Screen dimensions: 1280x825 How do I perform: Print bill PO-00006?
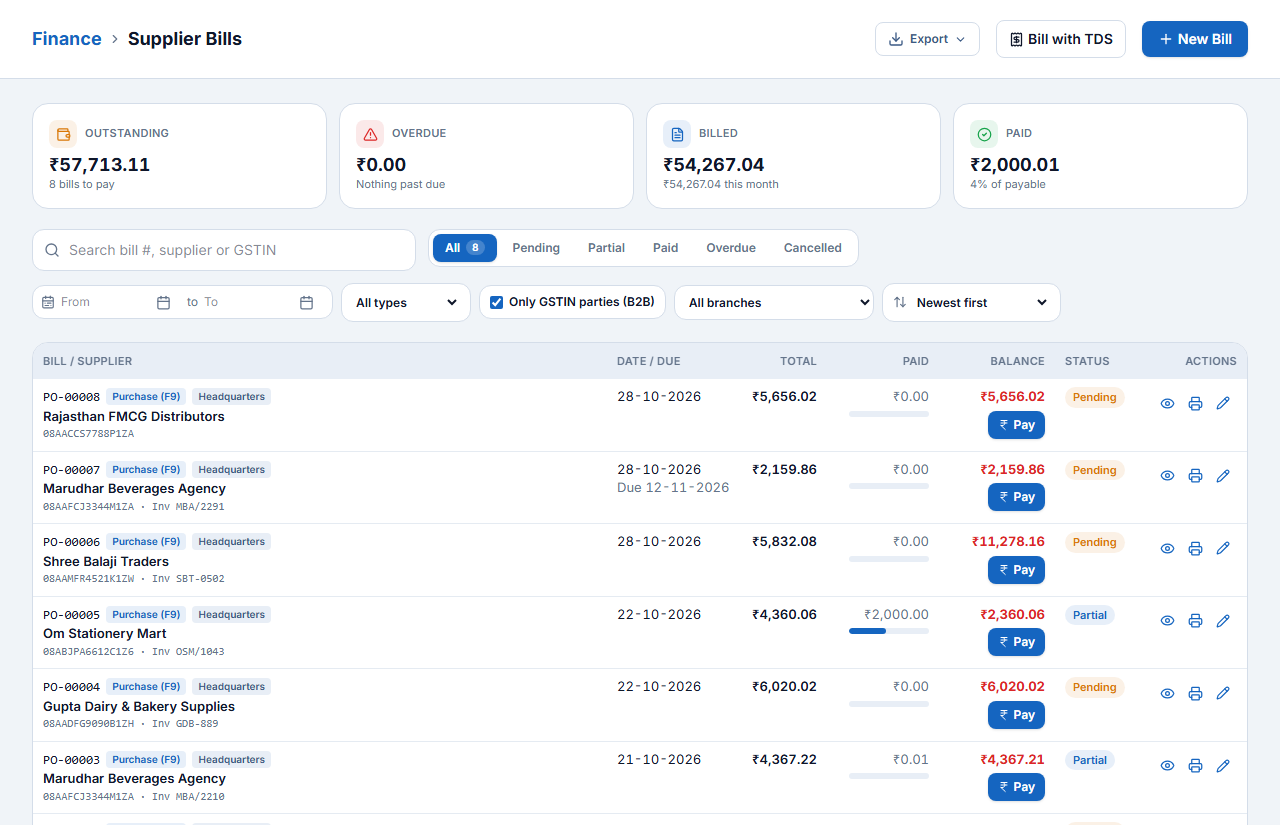1195,548
